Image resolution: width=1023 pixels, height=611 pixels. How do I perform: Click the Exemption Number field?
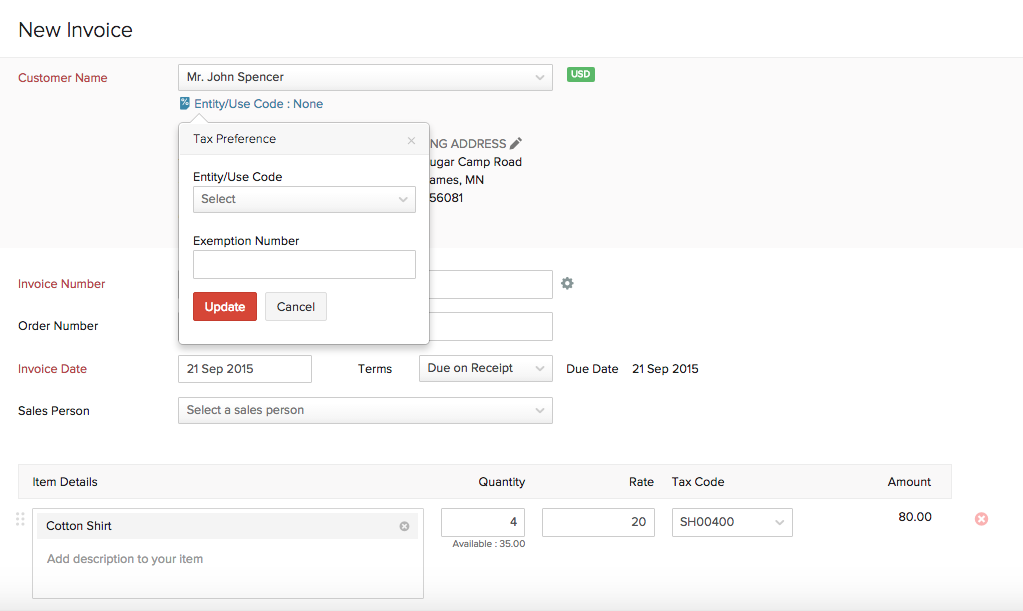(304, 264)
